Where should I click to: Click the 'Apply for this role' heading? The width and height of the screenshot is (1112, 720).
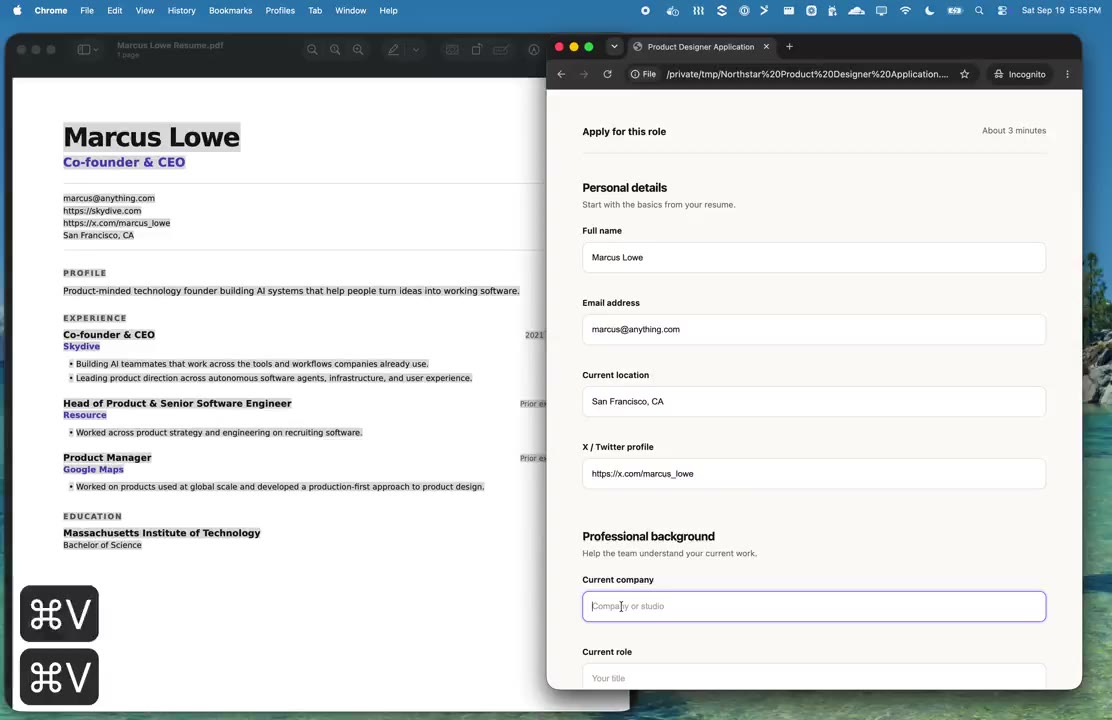(624, 131)
